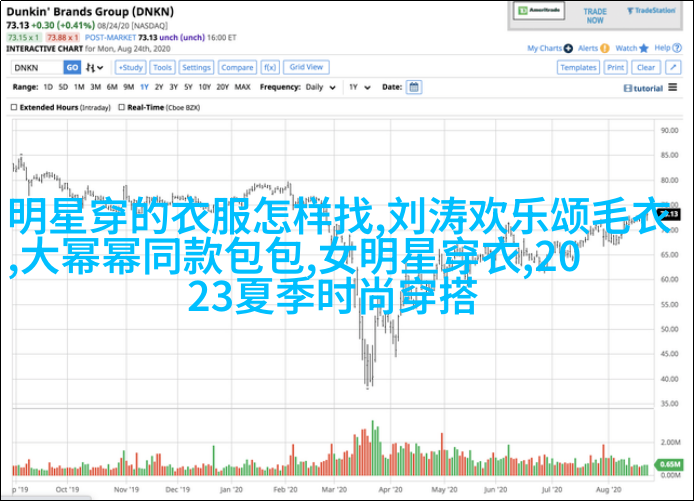This screenshot has height=502, width=695.
Task: Click the orange alert exclamation icon
Action: [605, 48]
